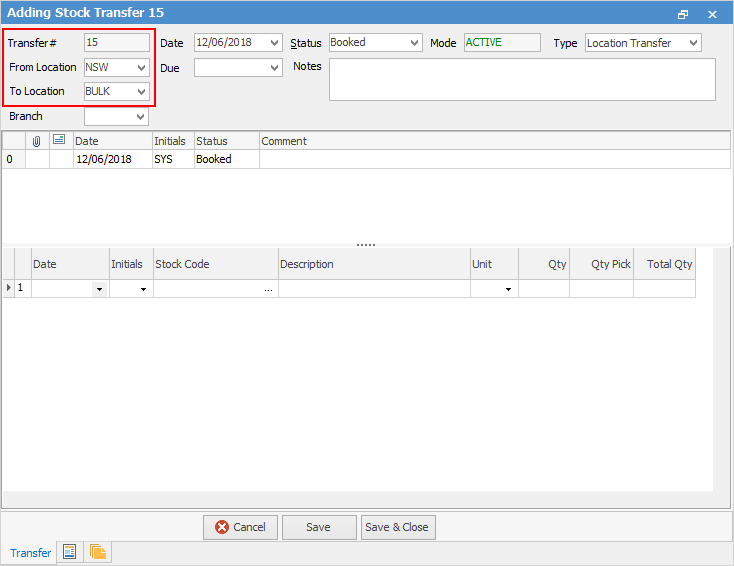Click the Qty cell in stock row 1
The height and width of the screenshot is (566, 734).
(543, 289)
